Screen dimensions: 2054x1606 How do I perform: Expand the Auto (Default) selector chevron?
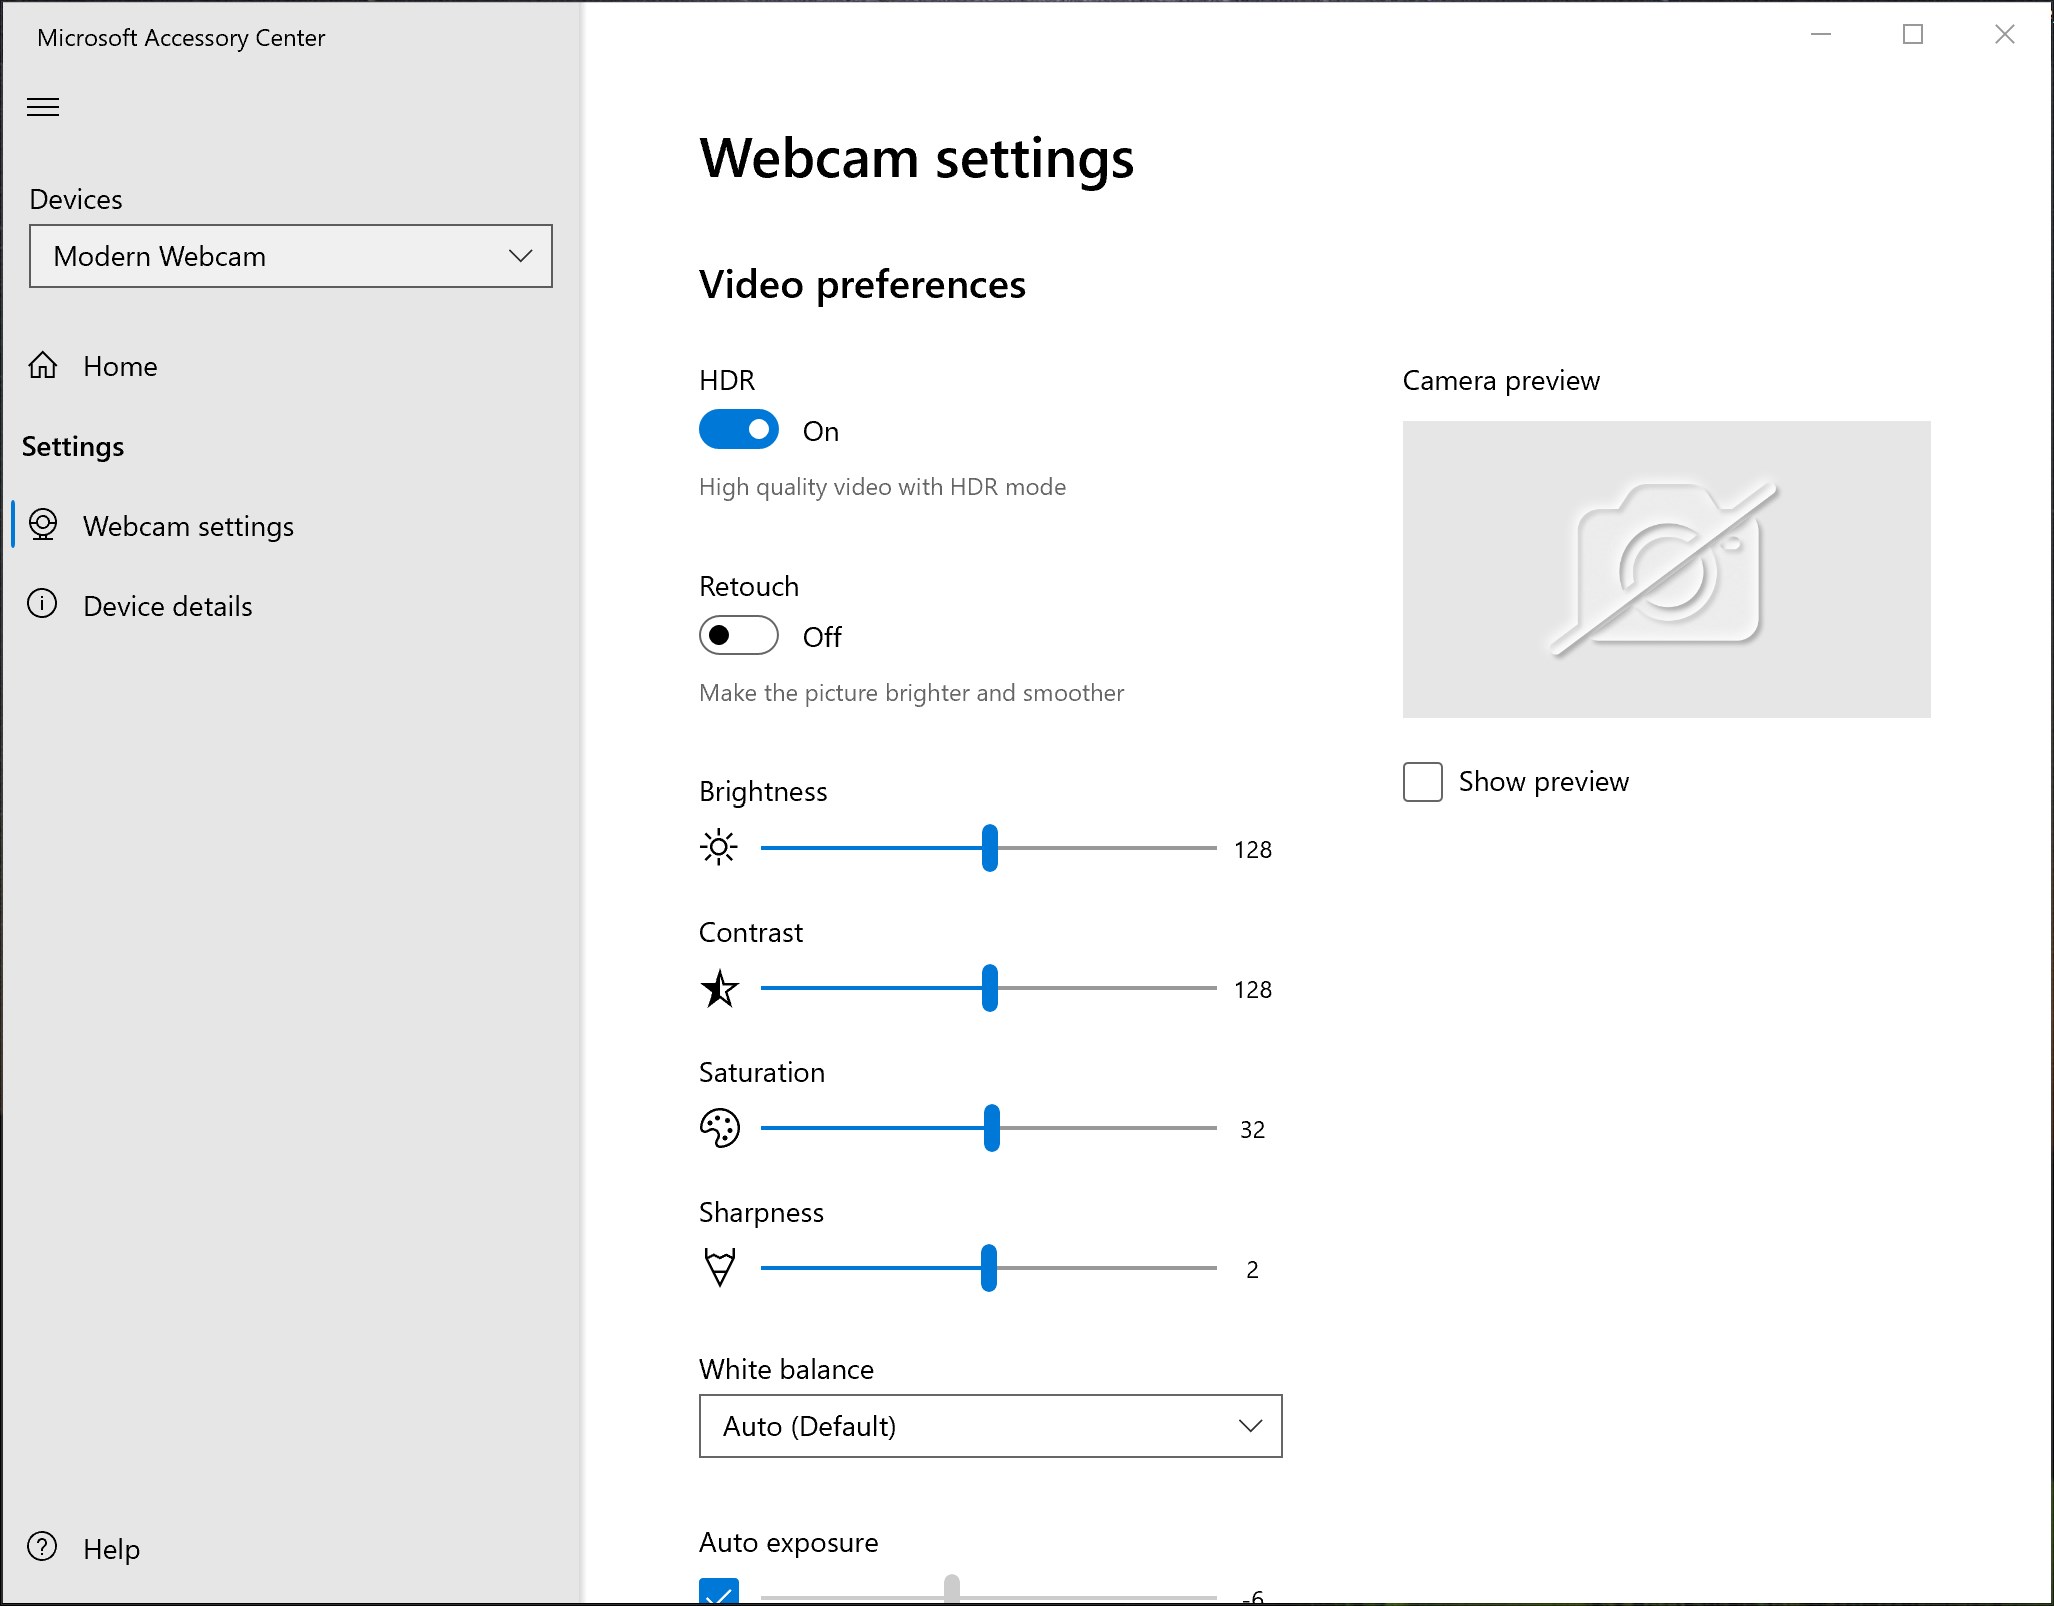coord(1249,1426)
